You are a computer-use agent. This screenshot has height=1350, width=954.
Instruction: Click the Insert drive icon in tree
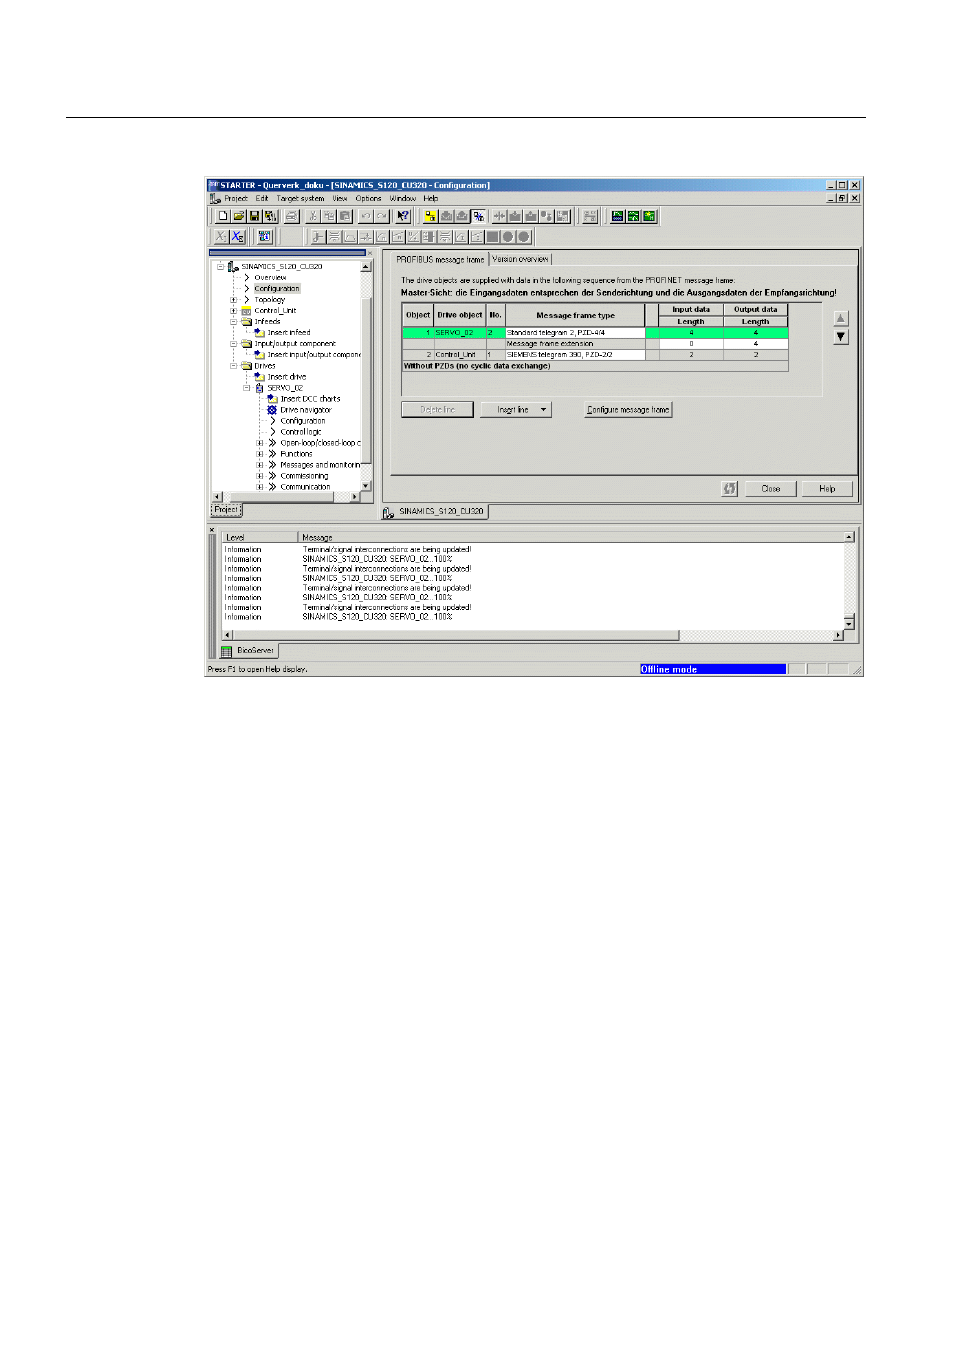(259, 377)
